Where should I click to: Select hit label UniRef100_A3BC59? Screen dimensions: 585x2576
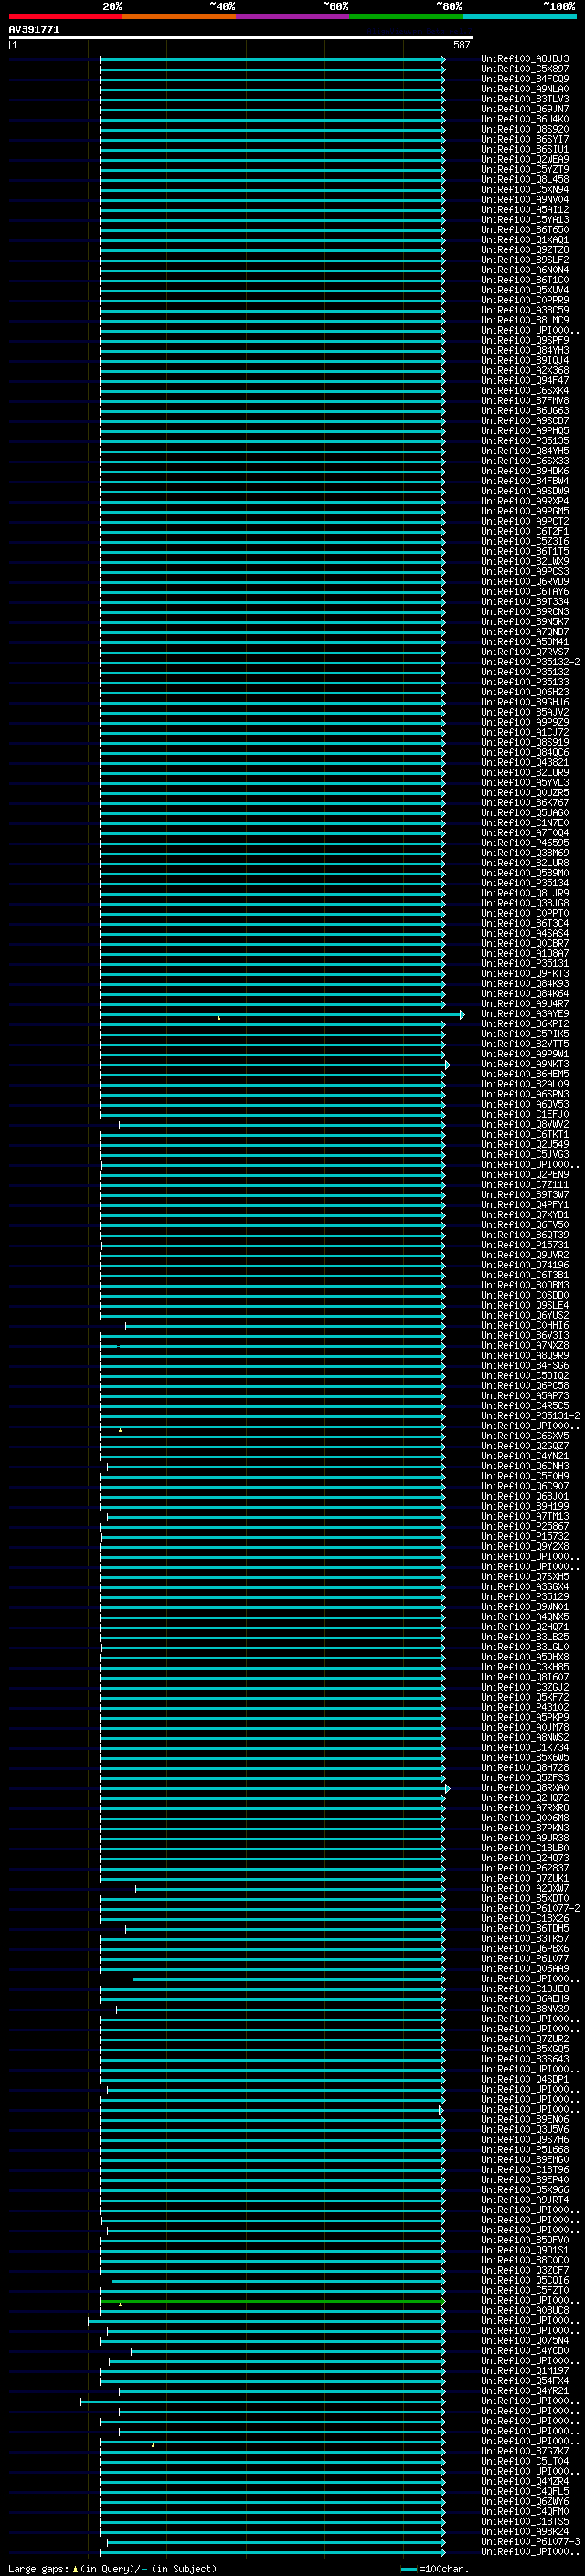point(525,310)
